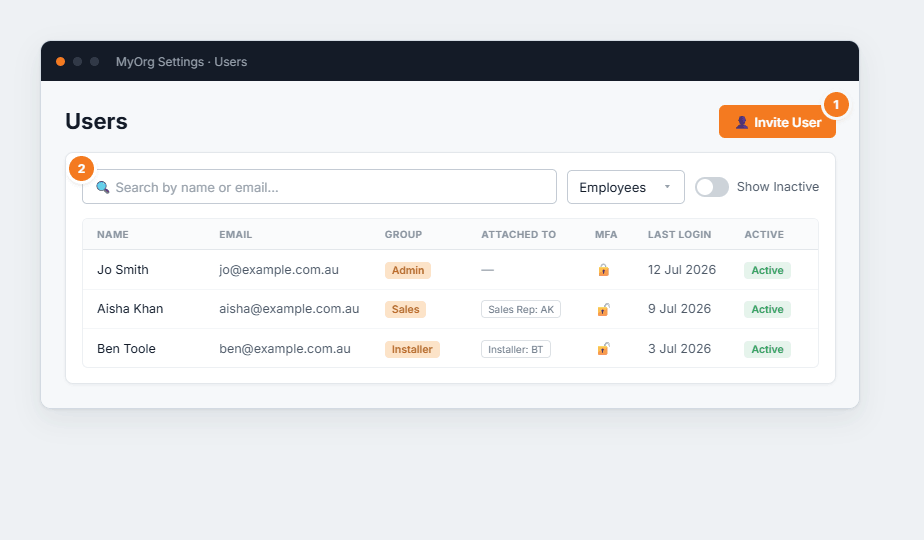This screenshot has height=540, width=924.
Task: Click the search magnifier icon
Action: point(103,187)
